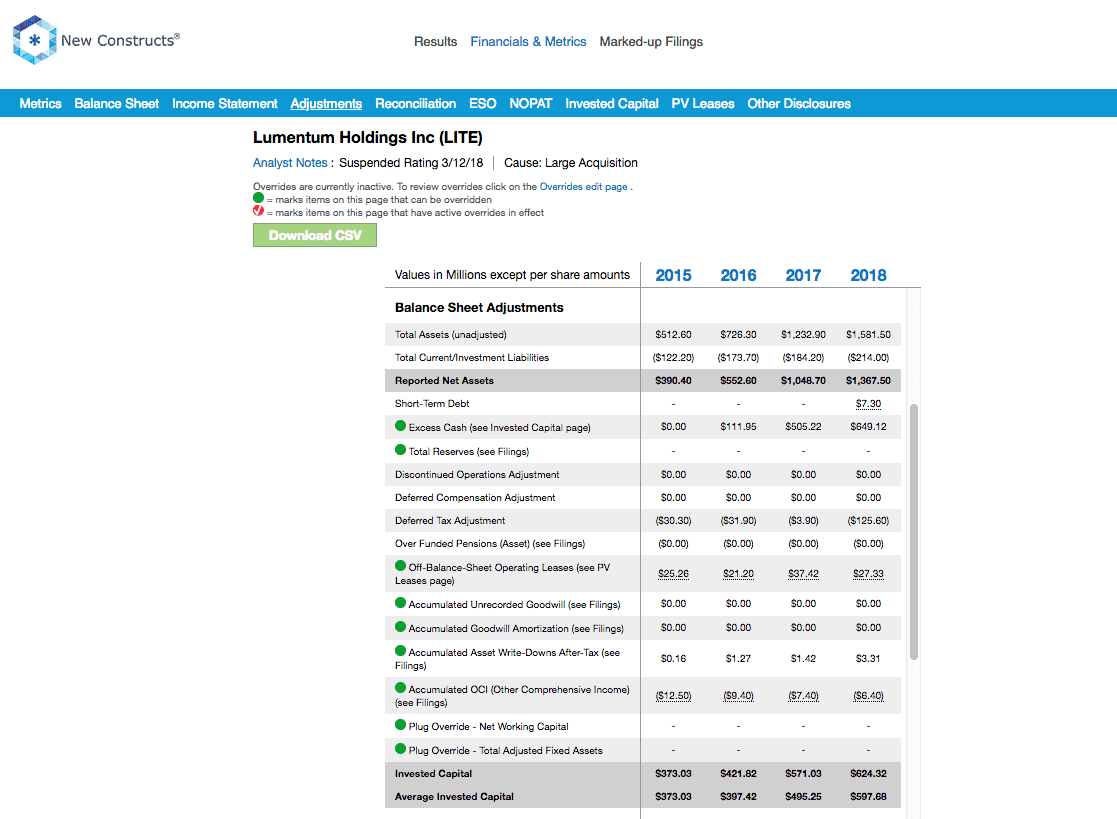Click the Reported Net Assets row label

(444, 380)
